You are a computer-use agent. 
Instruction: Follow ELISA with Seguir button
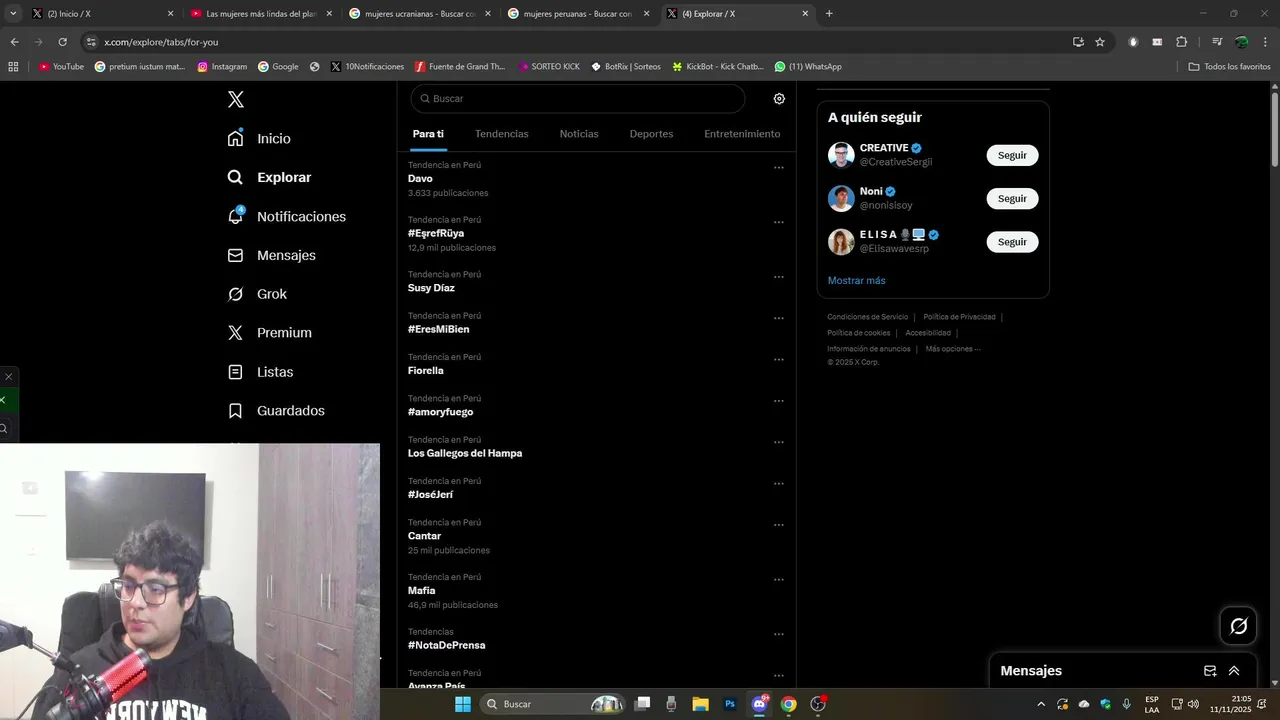(x=1012, y=242)
